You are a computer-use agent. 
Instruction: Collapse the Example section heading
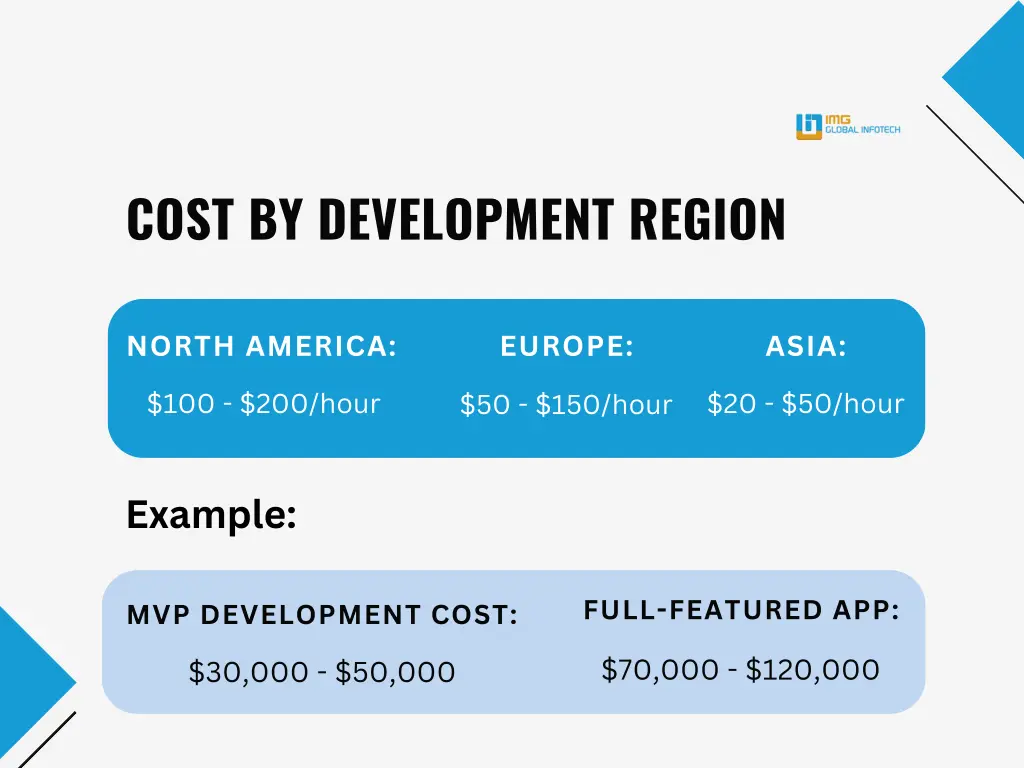click(x=211, y=516)
